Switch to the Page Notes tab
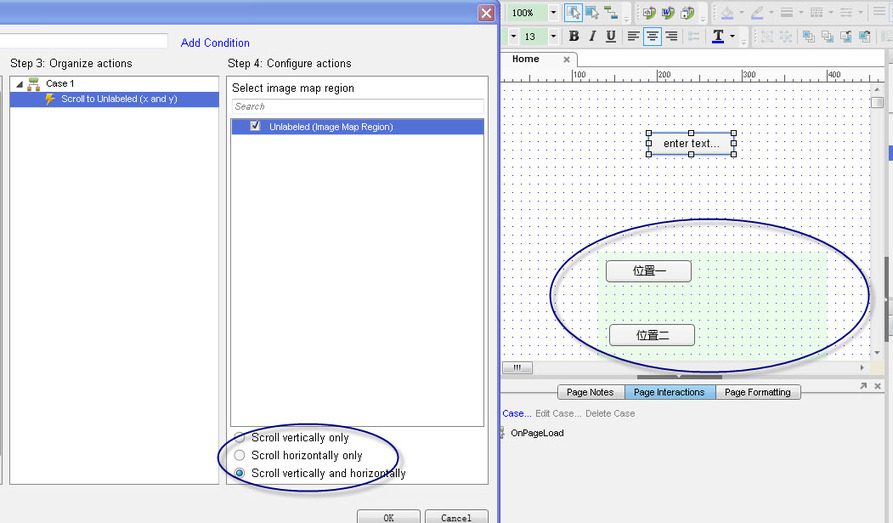893x523 pixels. coord(590,392)
